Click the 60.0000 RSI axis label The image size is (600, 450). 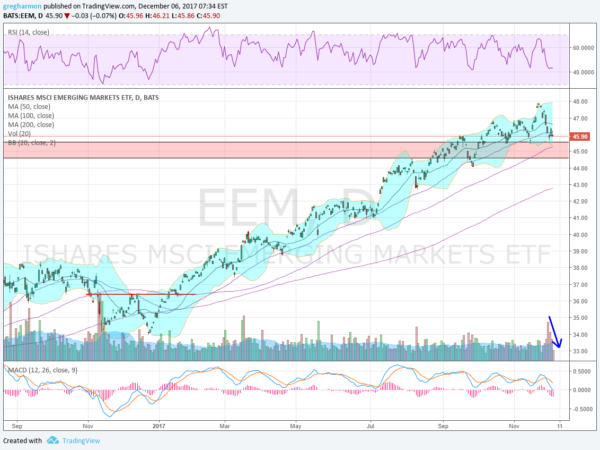click(583, 48)
